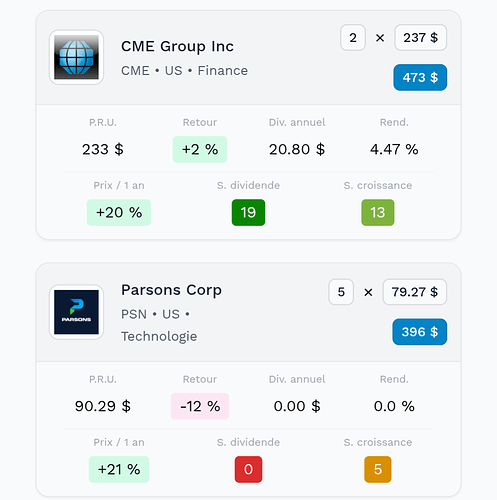Click Parsons P.R.U. value 90.29 $
497x500 pixels.
tap(103, 406)
